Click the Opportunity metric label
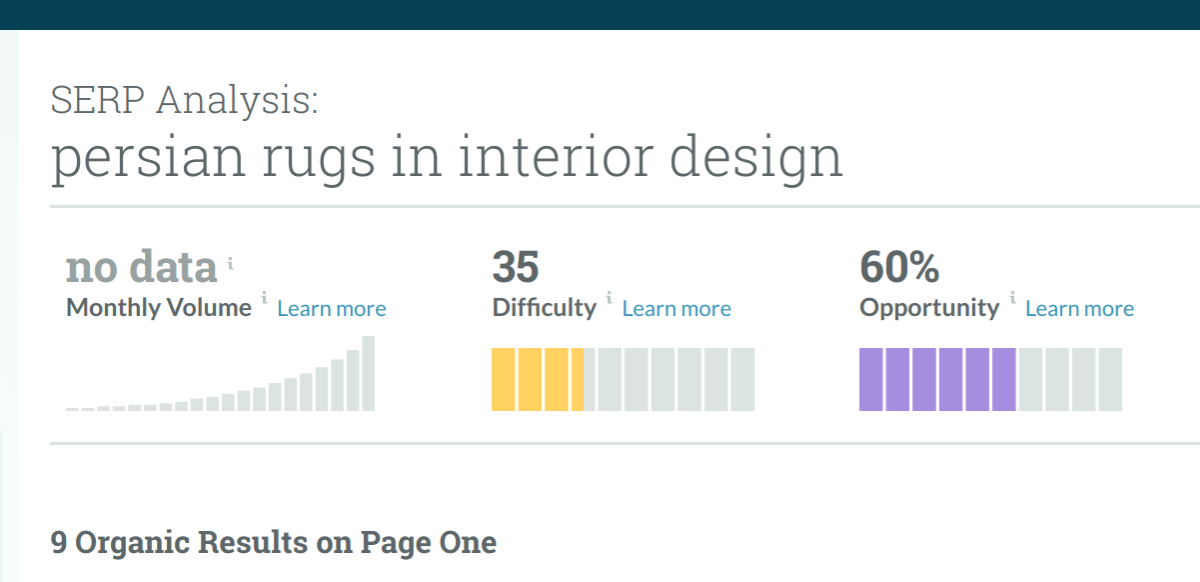 [929, 308]
